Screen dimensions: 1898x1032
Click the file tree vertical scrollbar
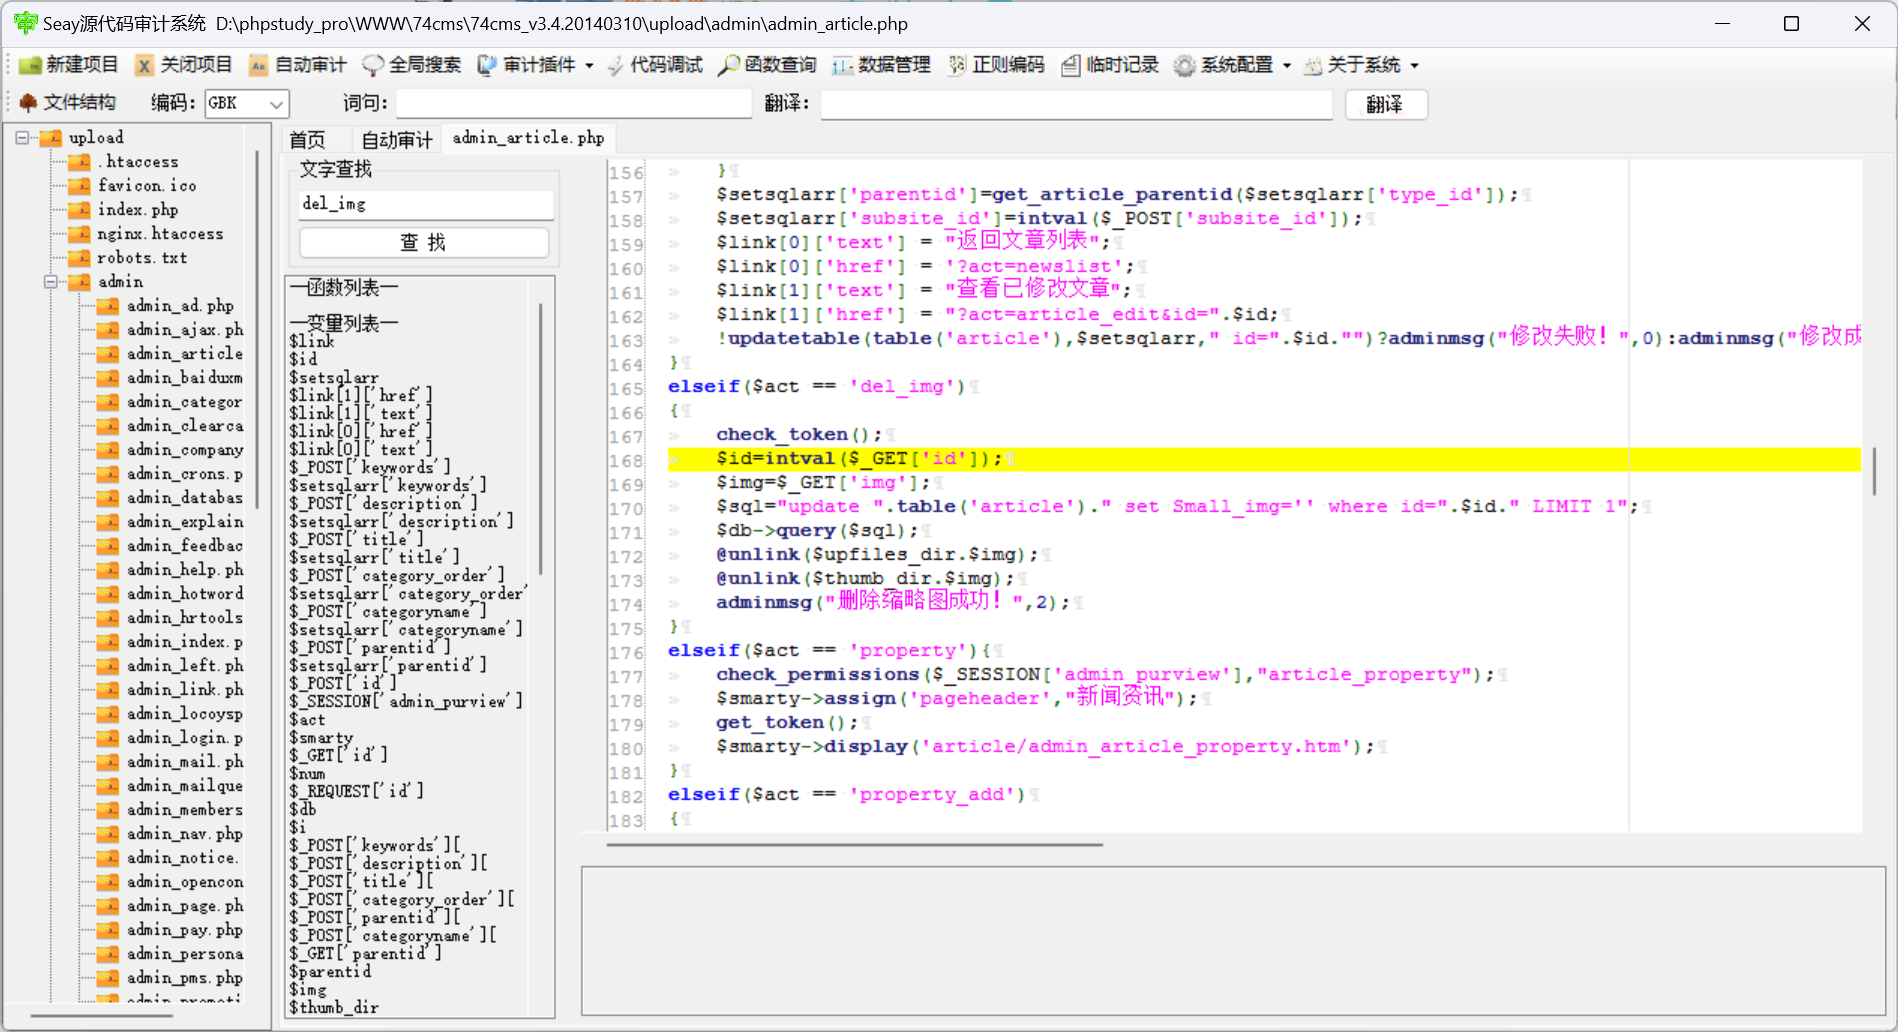click(257, 330)
